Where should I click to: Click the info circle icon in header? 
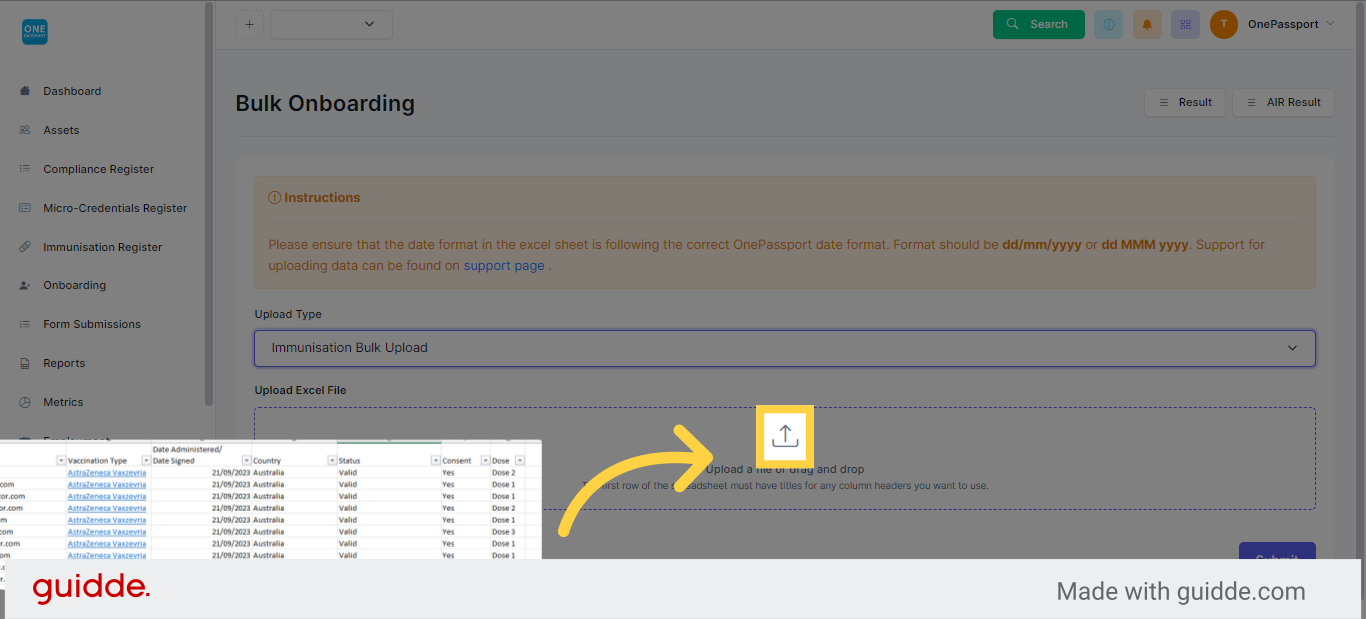pyautogui.click(x=1108, y=24)
